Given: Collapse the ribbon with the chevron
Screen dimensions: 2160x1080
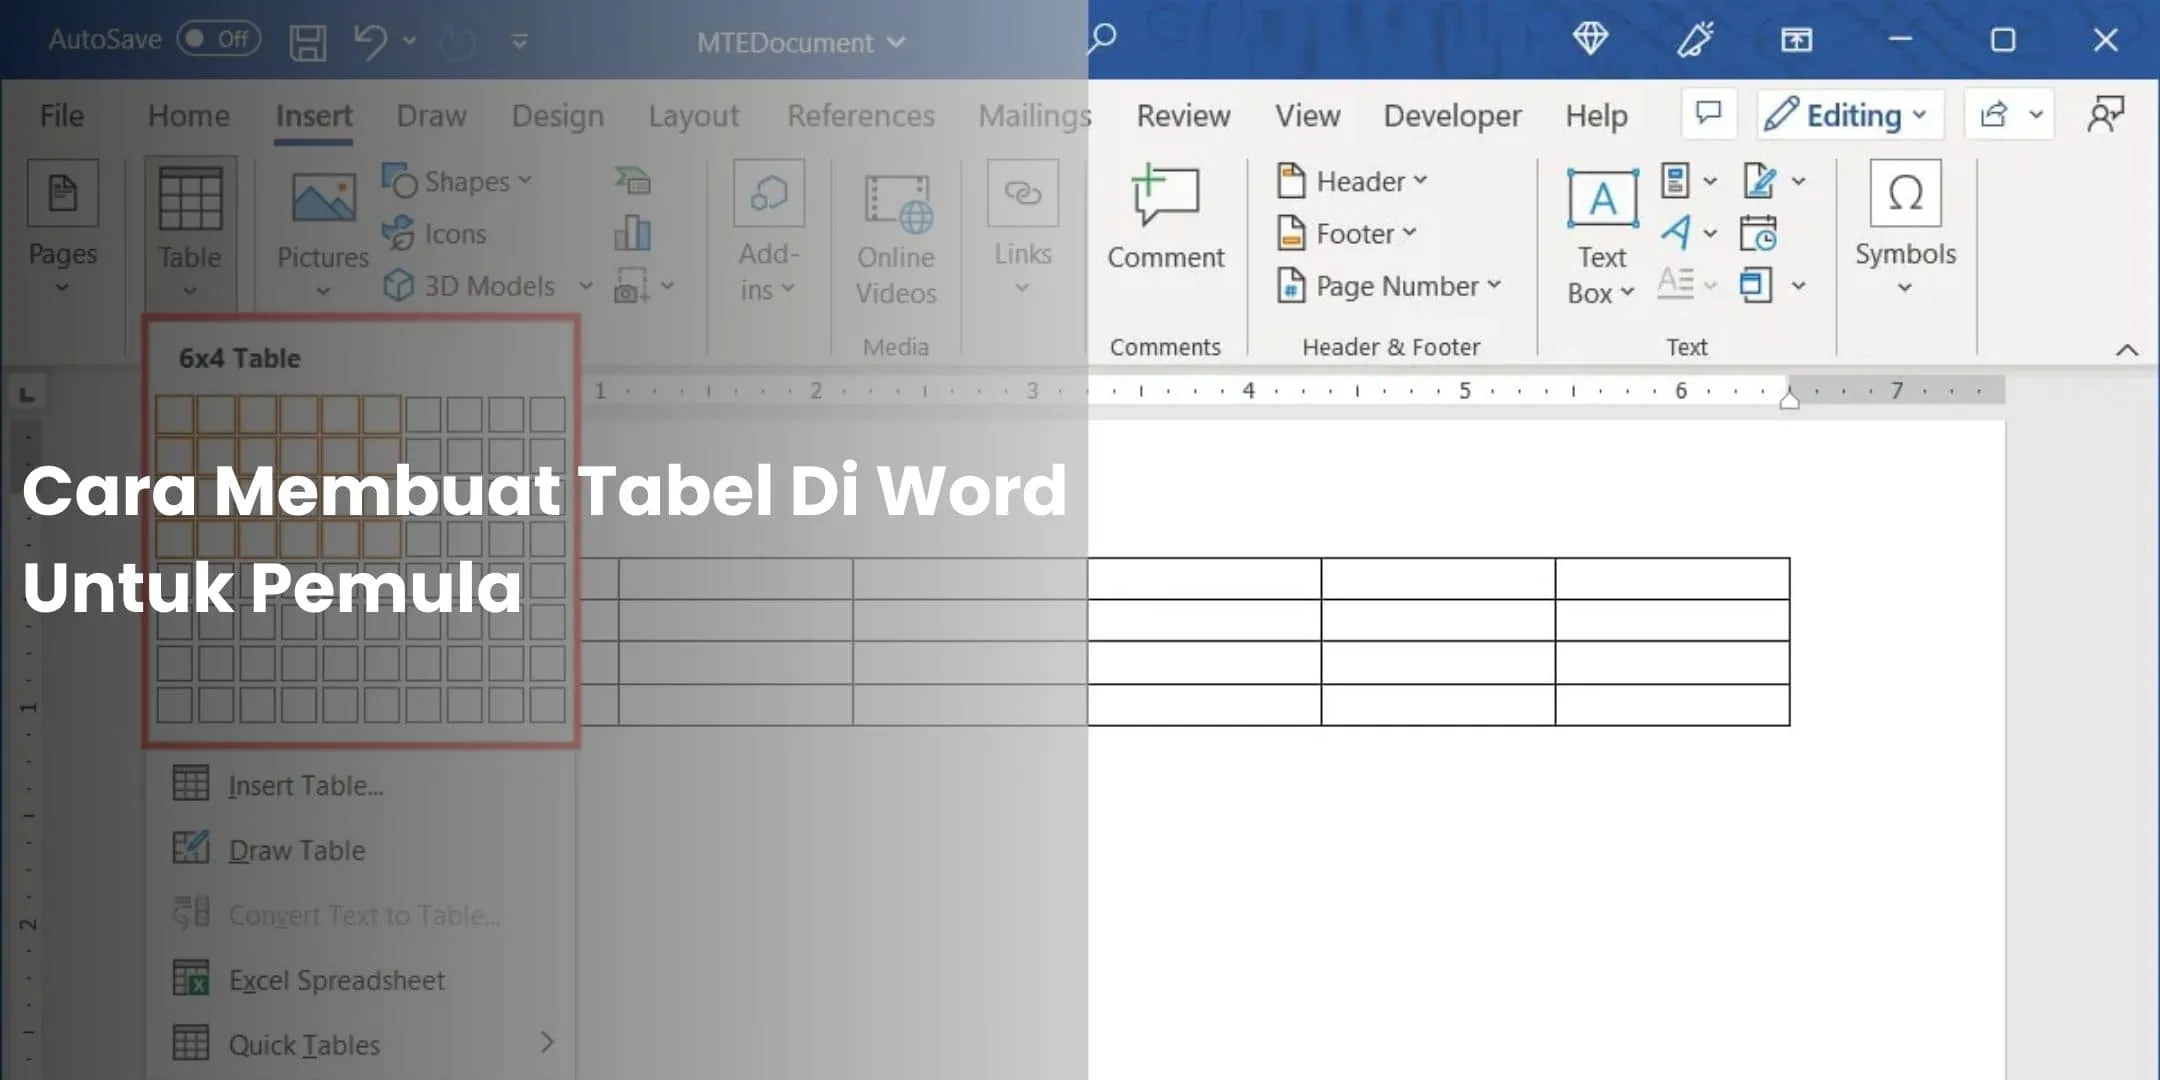Looking at the screenshot, I should point(2127,350).
